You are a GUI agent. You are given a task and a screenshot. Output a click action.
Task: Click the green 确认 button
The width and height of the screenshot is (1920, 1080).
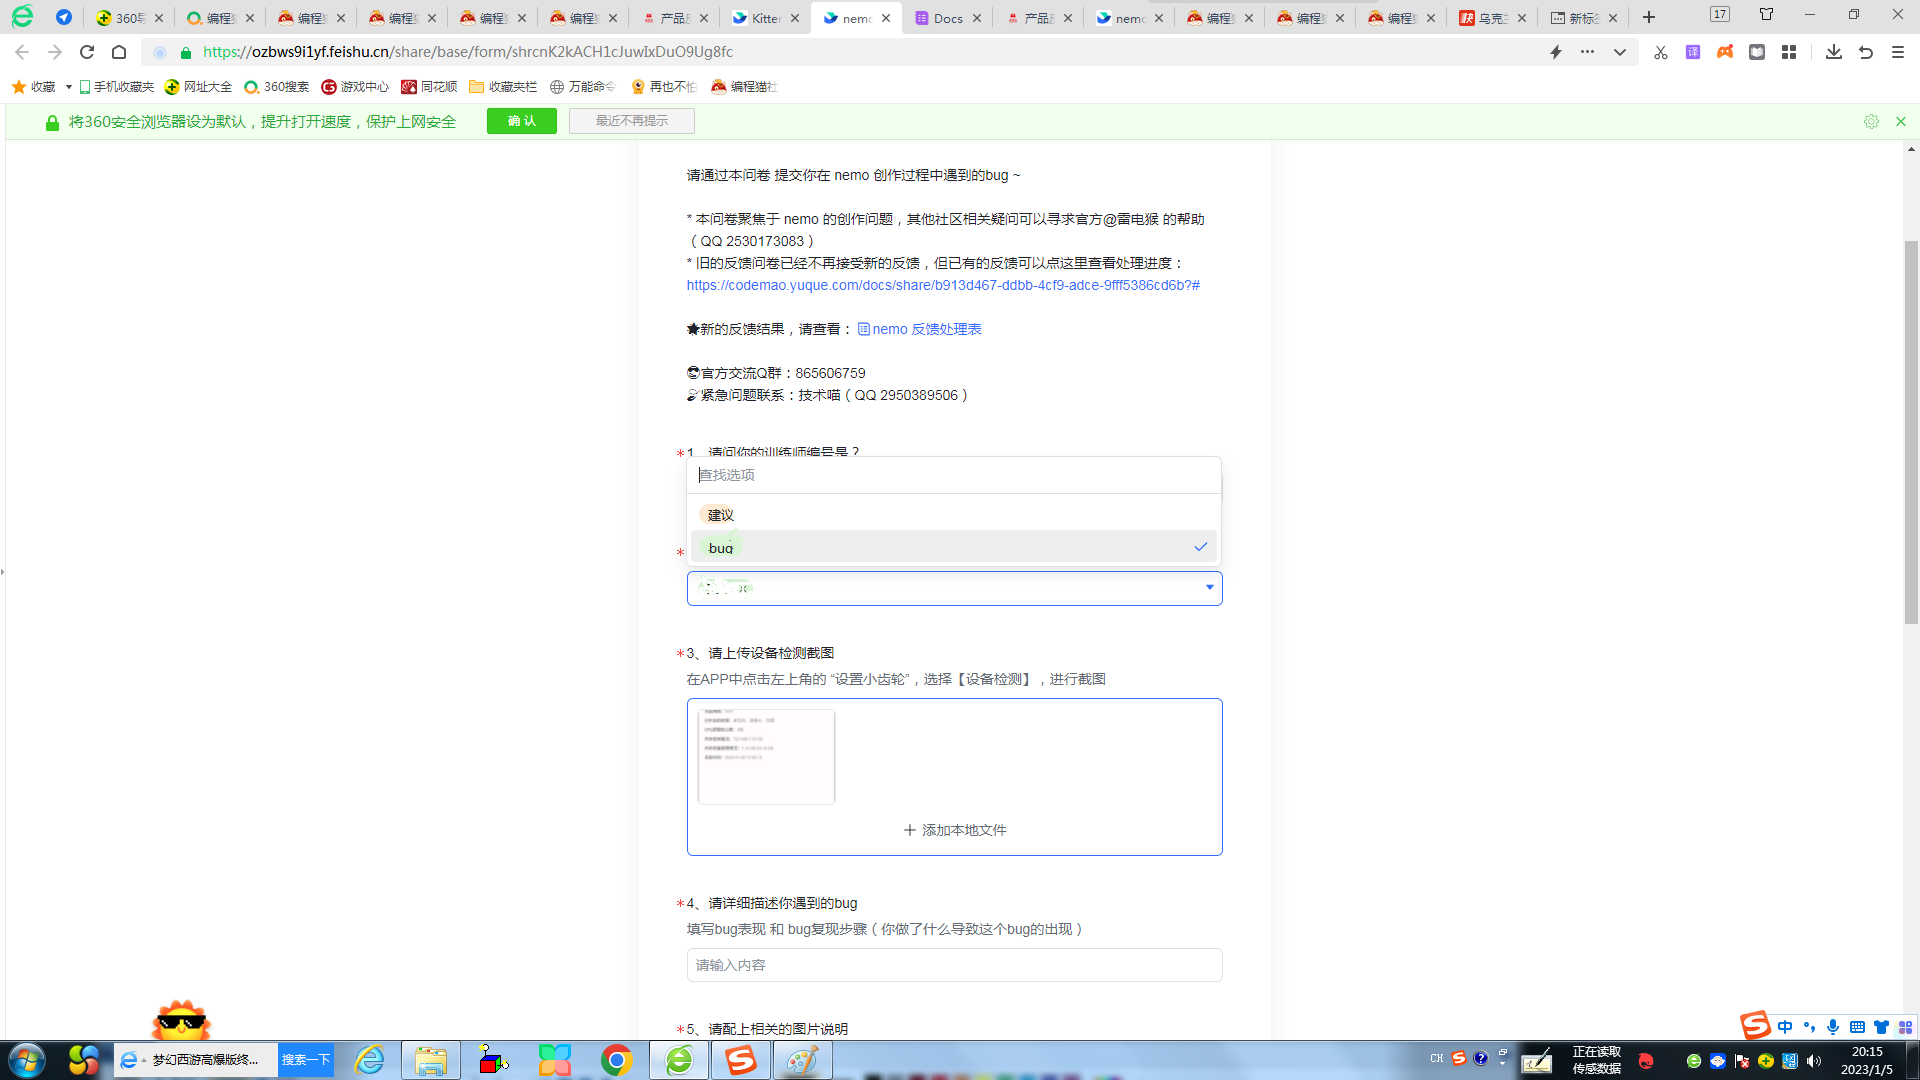pos(521,121)
